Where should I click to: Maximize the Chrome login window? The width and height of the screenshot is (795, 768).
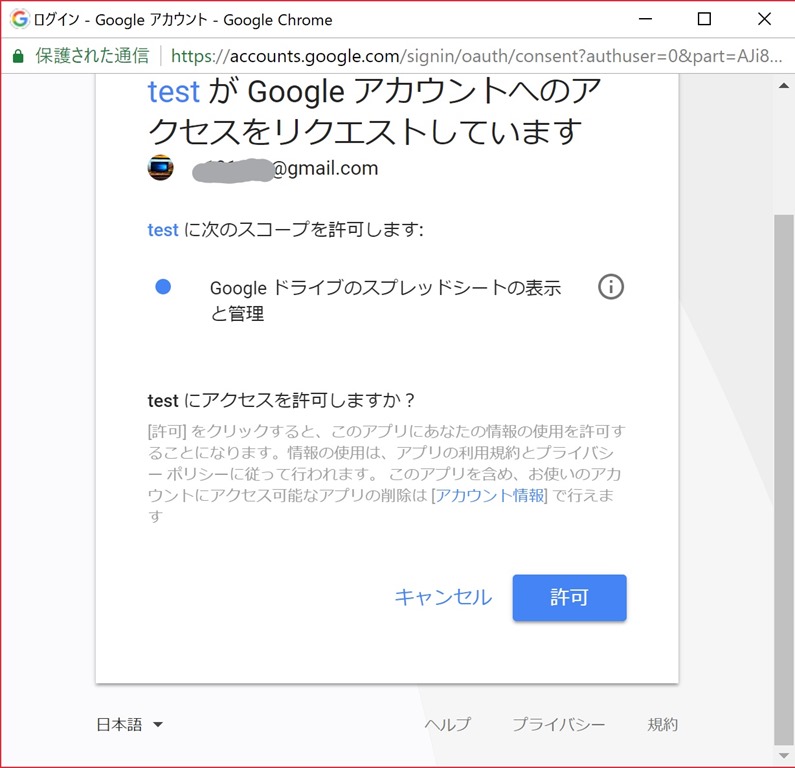coord(704,19)
